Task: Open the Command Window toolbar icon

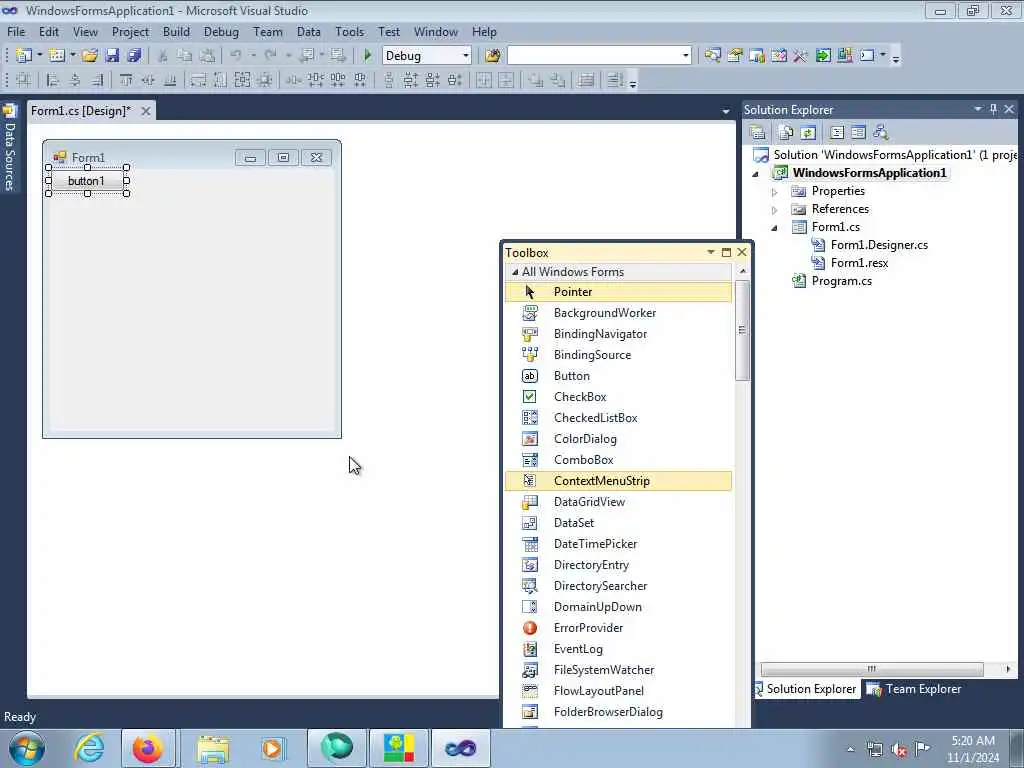Action: [867, 56]
